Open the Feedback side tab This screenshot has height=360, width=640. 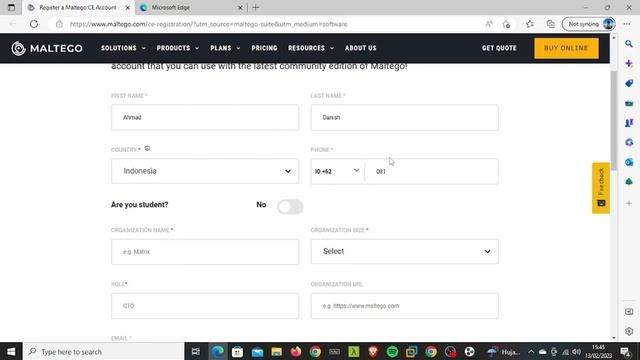(601, 188)
